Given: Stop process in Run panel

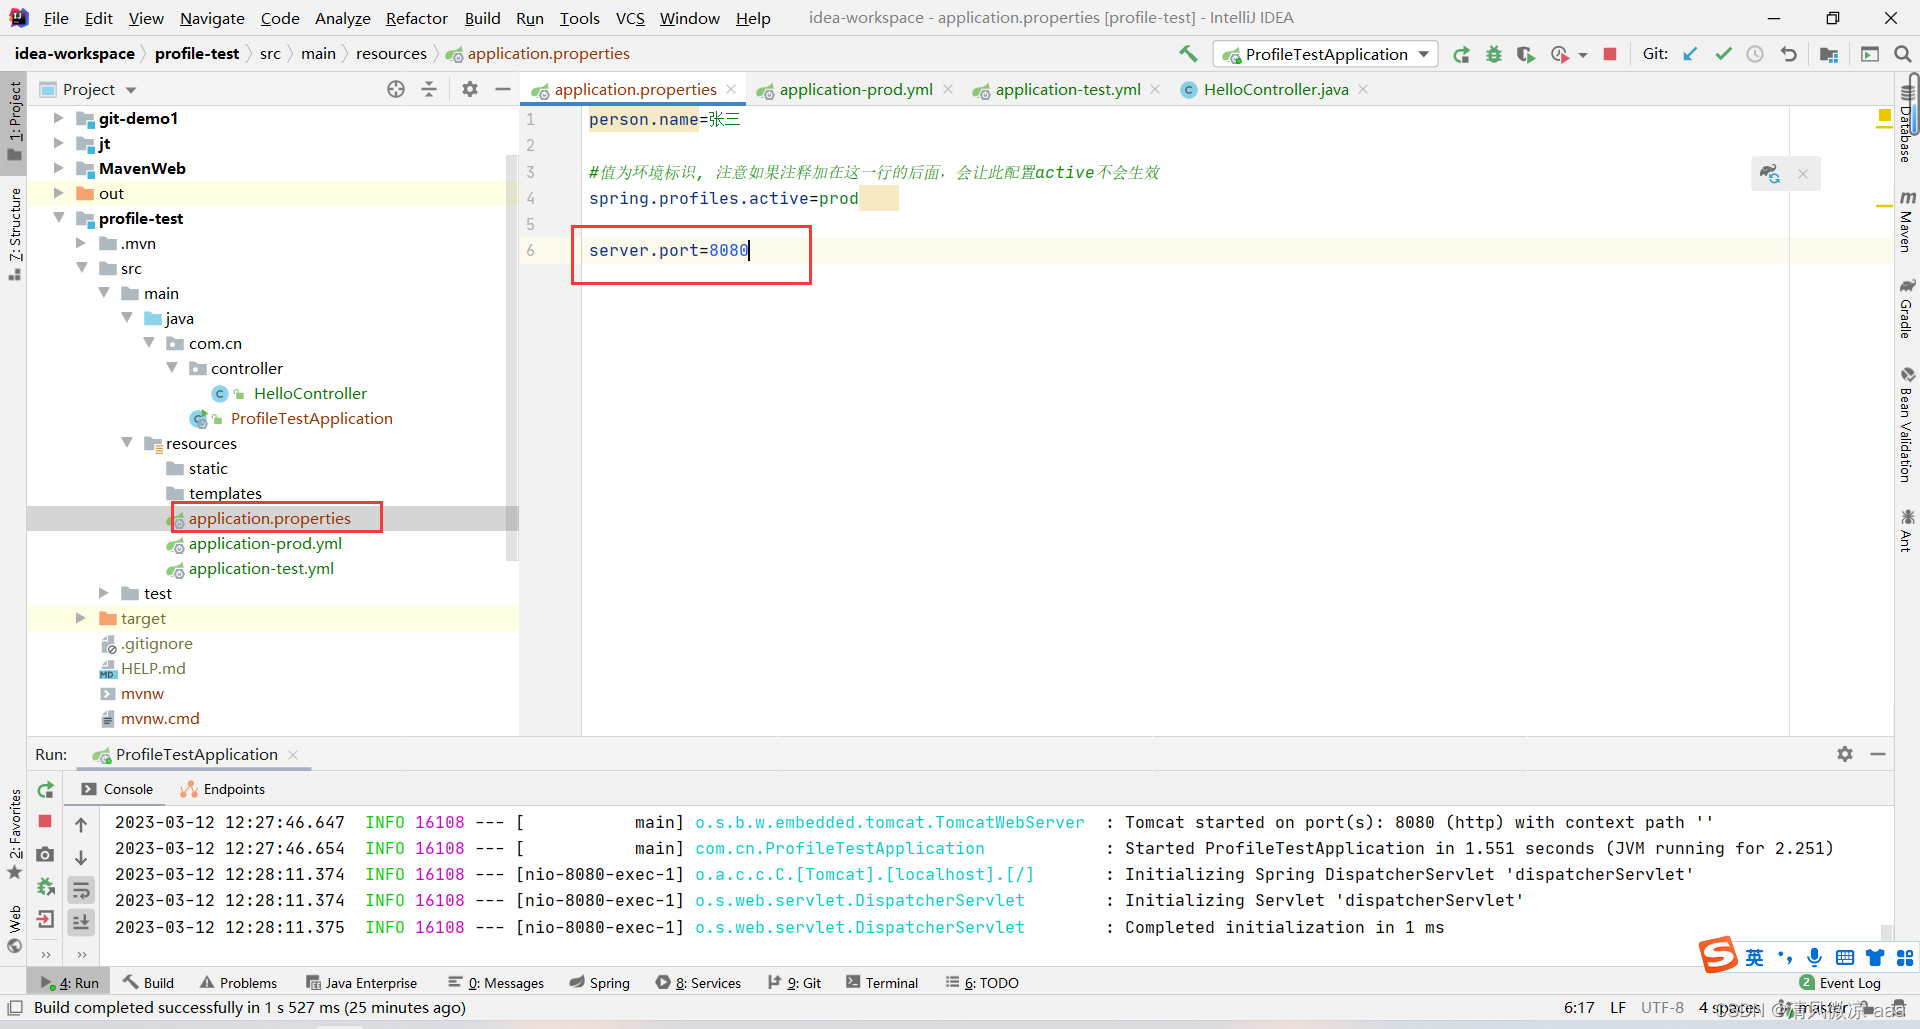Looking at the screenshot, I should [45, 821].
